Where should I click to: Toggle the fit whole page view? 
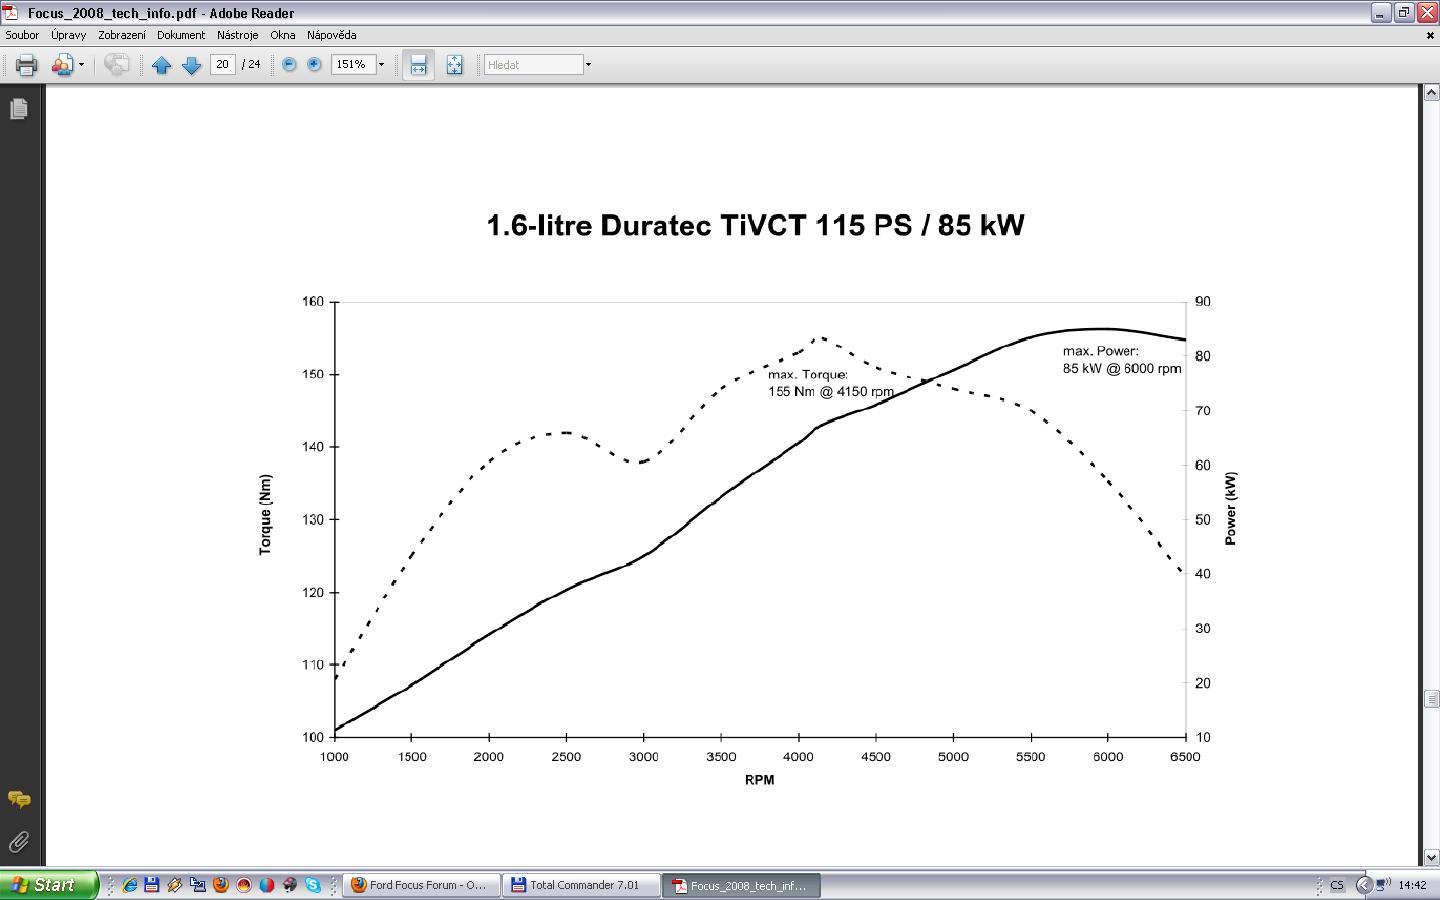[x=454, y=65]
